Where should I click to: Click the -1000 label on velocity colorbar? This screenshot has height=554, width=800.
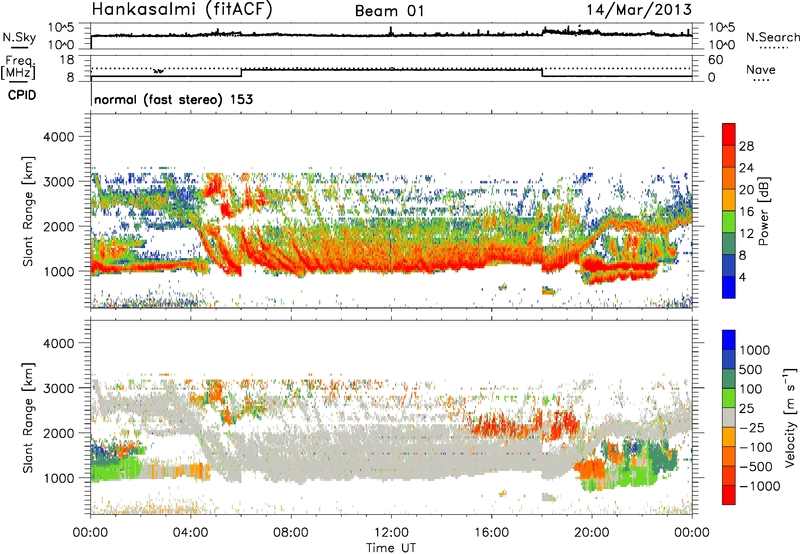coord(760,486)
